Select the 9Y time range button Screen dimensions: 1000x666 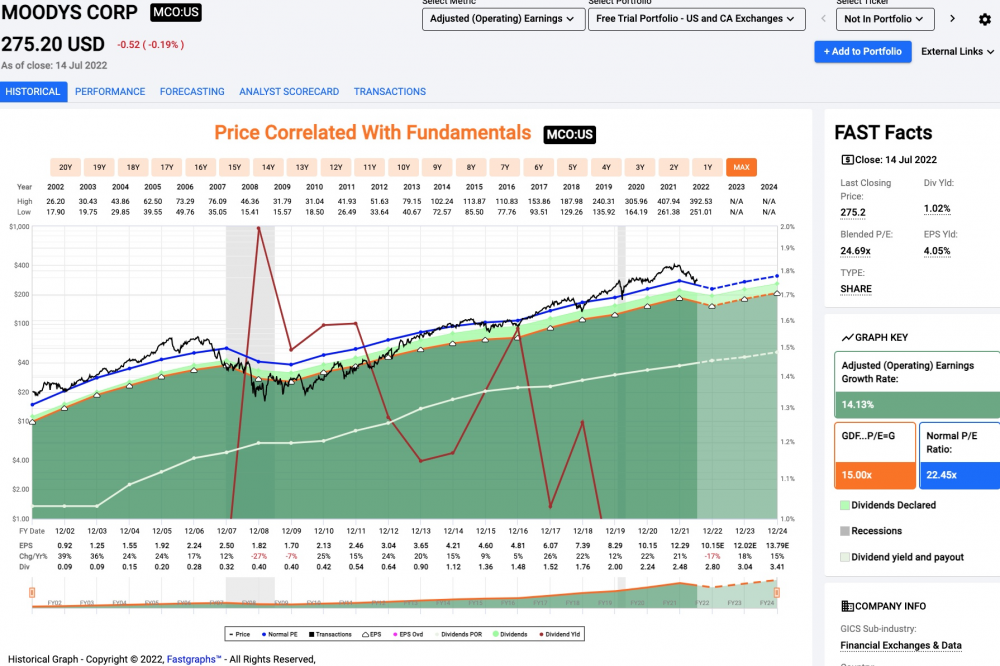pyautogui.click(x=438, y=167)
